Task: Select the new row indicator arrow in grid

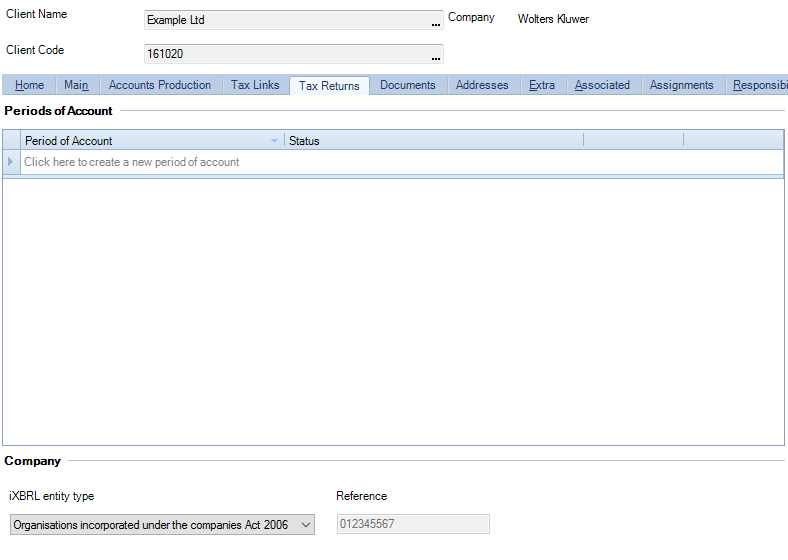Action: coord(11,162)
